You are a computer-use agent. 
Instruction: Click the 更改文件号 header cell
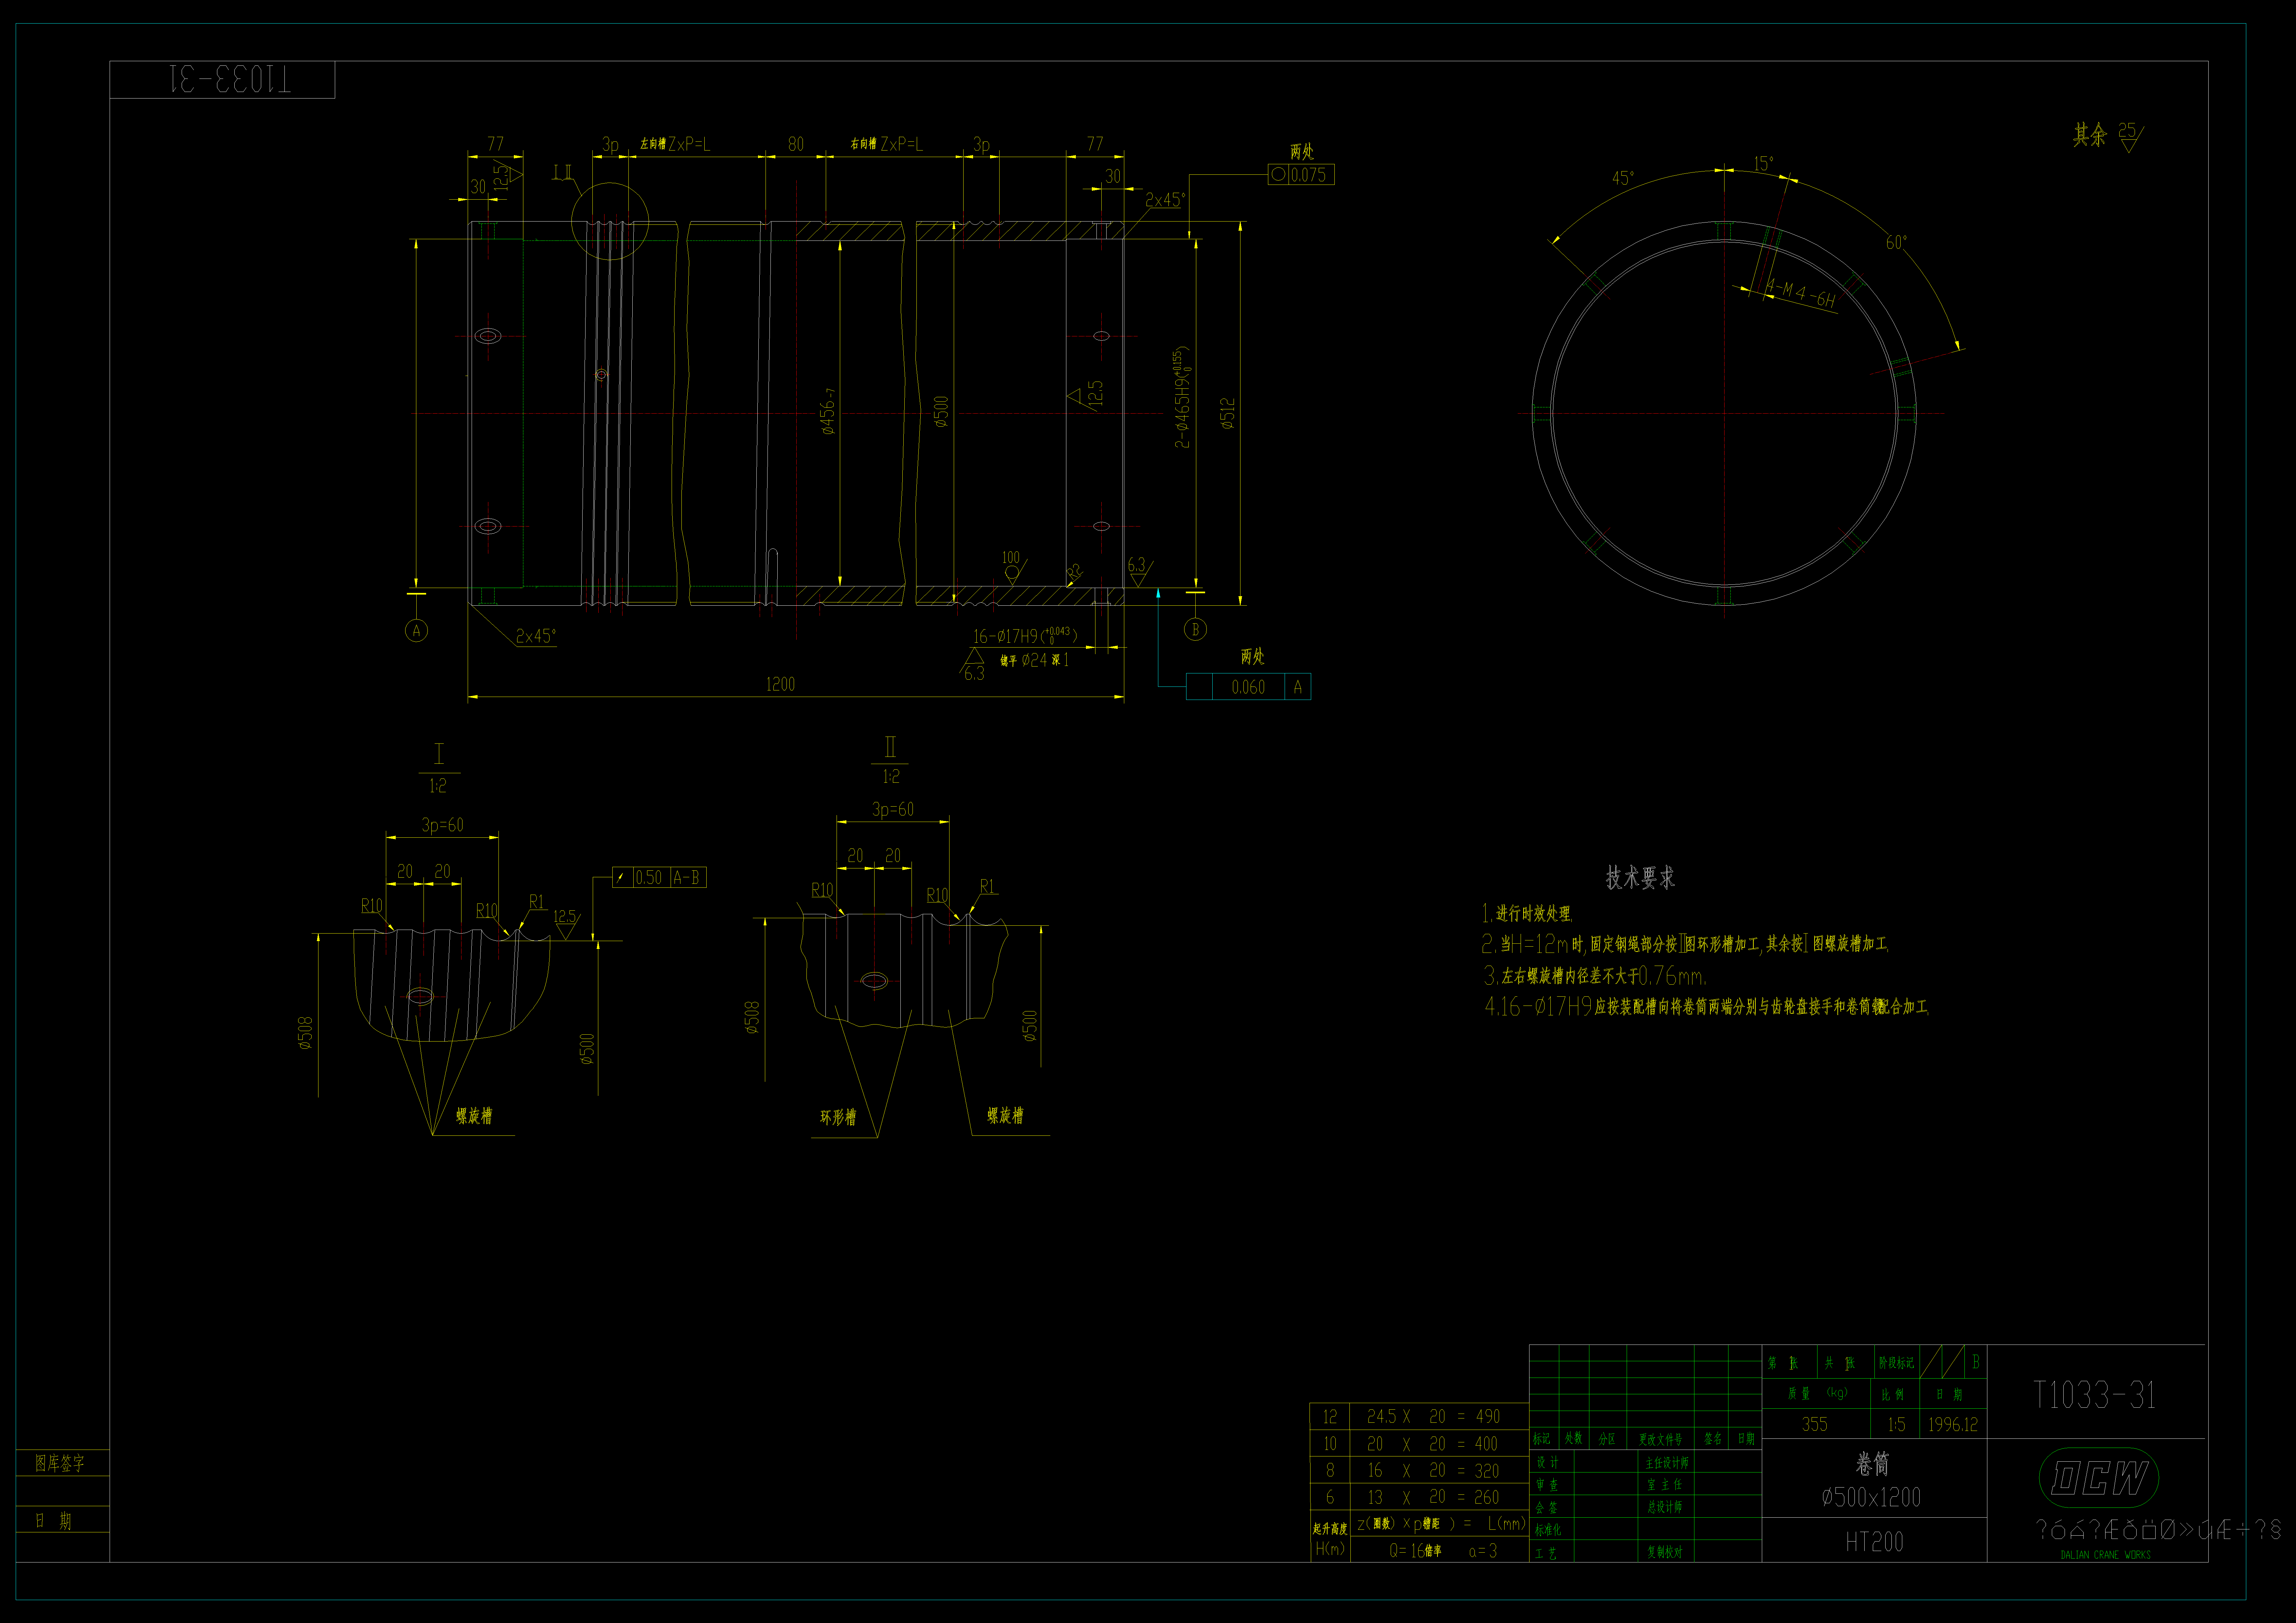pos(1660,1440)
